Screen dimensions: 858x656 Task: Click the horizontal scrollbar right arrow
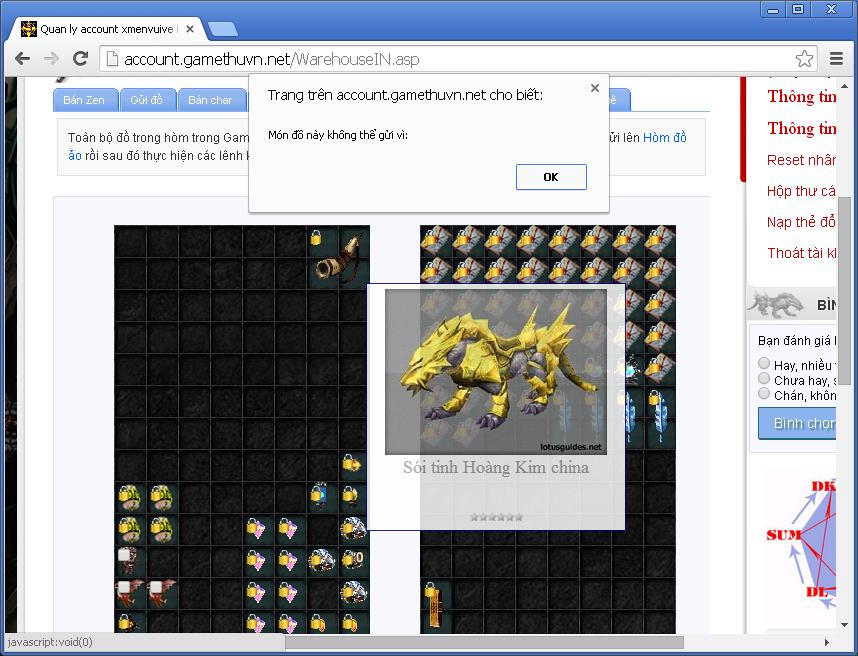[827, 642]
